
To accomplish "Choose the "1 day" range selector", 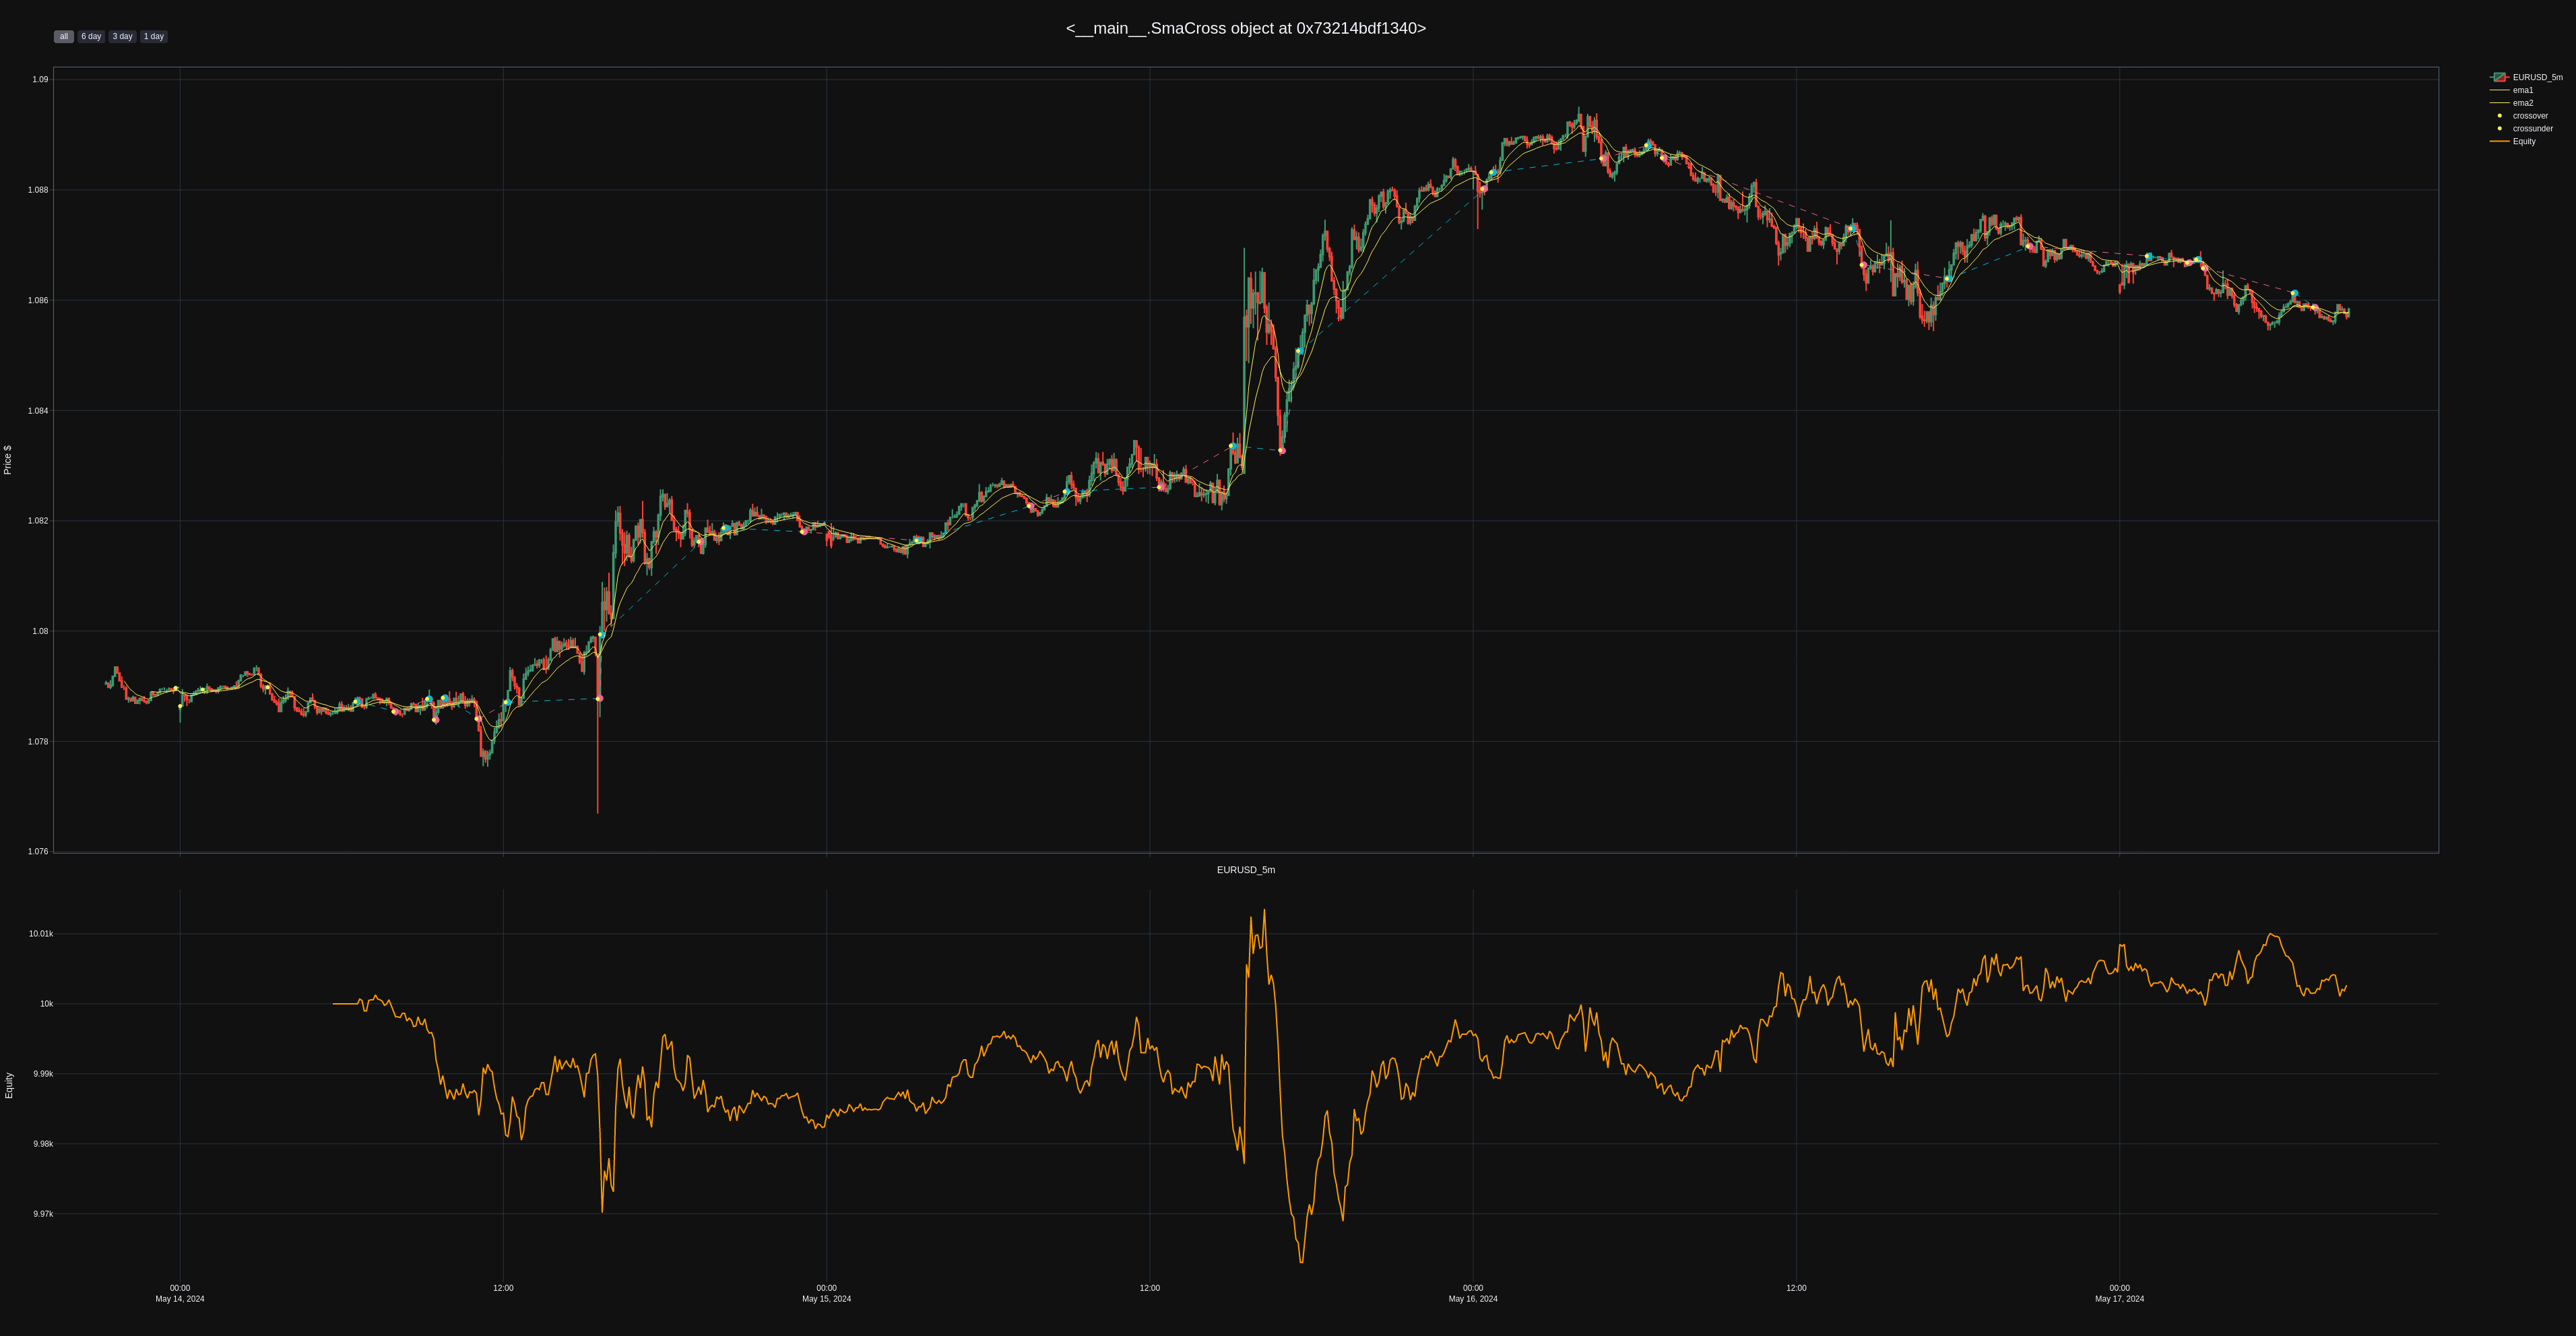I will (x=153, y=37).
